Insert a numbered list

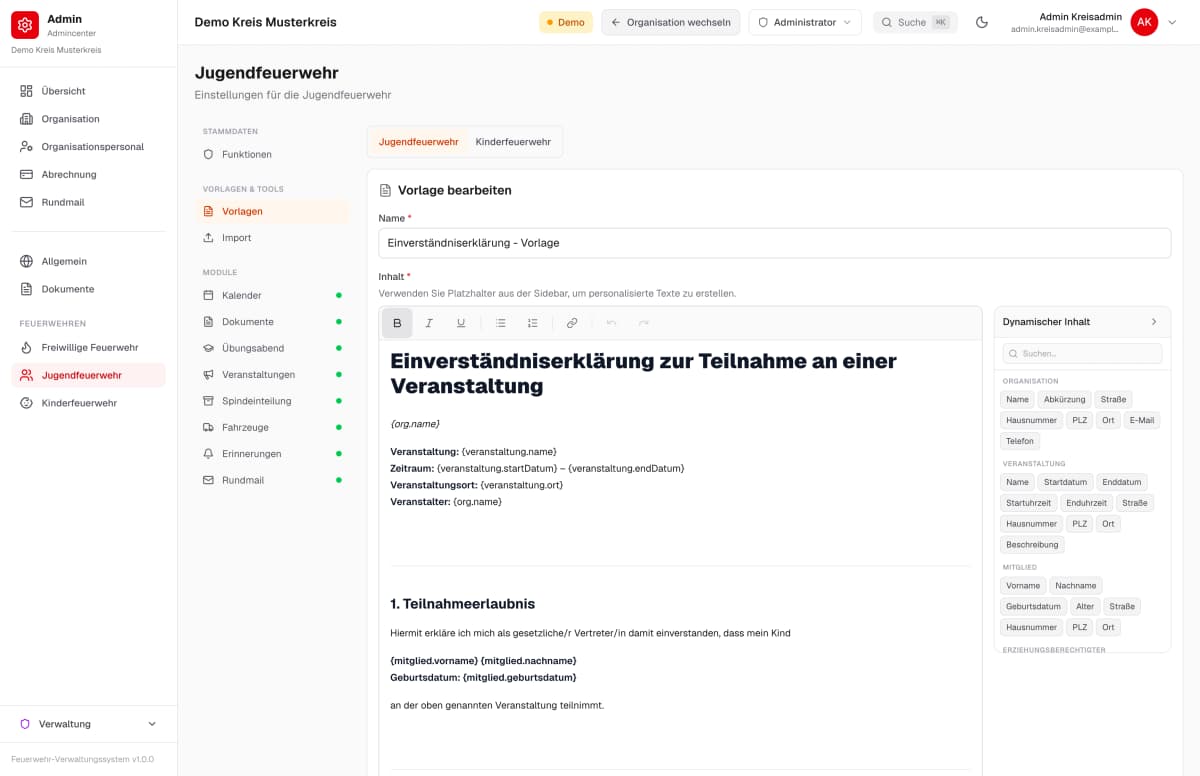click(533, 323)
